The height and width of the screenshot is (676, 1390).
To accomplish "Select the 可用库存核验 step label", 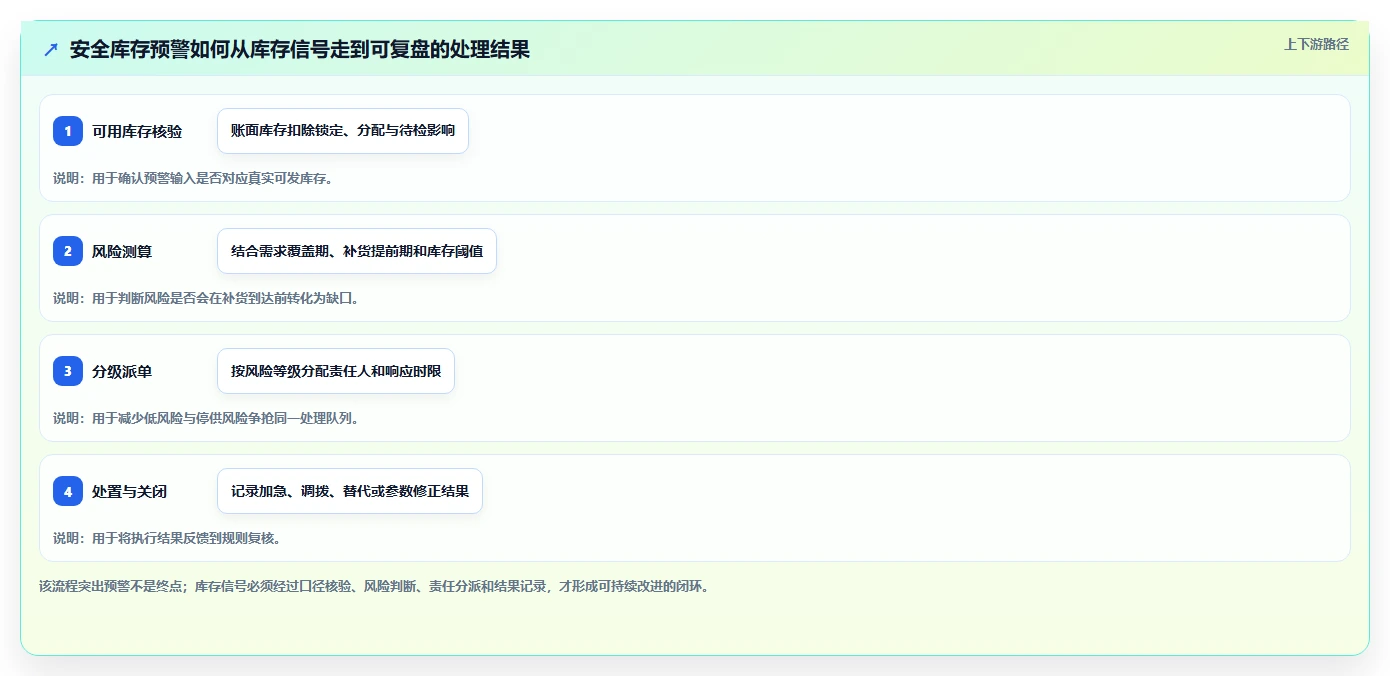I will point(137,131).
